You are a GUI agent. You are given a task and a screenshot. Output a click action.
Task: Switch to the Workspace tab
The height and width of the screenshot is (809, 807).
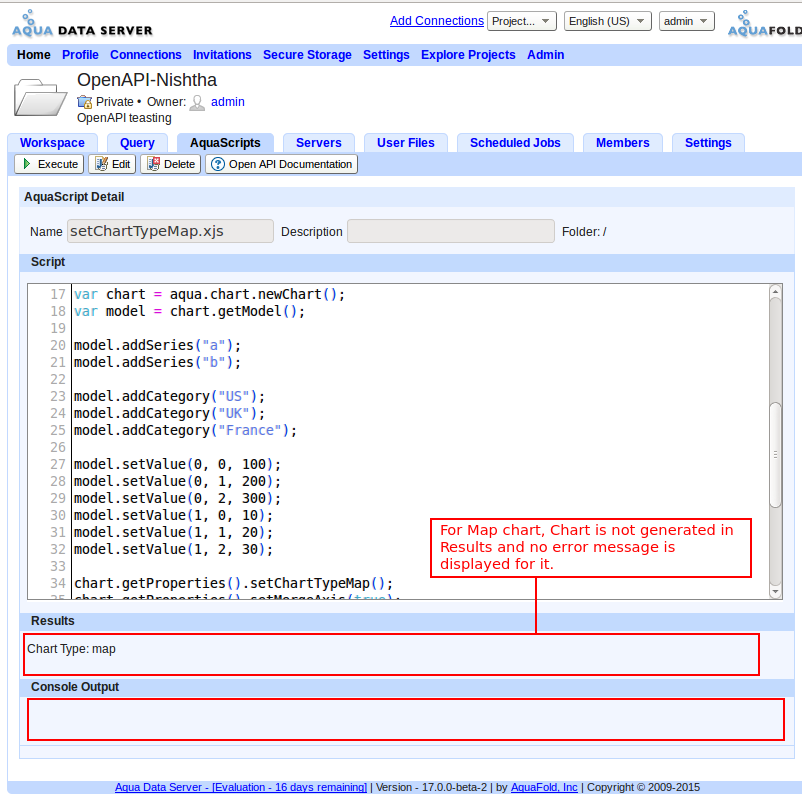[52, 143]
